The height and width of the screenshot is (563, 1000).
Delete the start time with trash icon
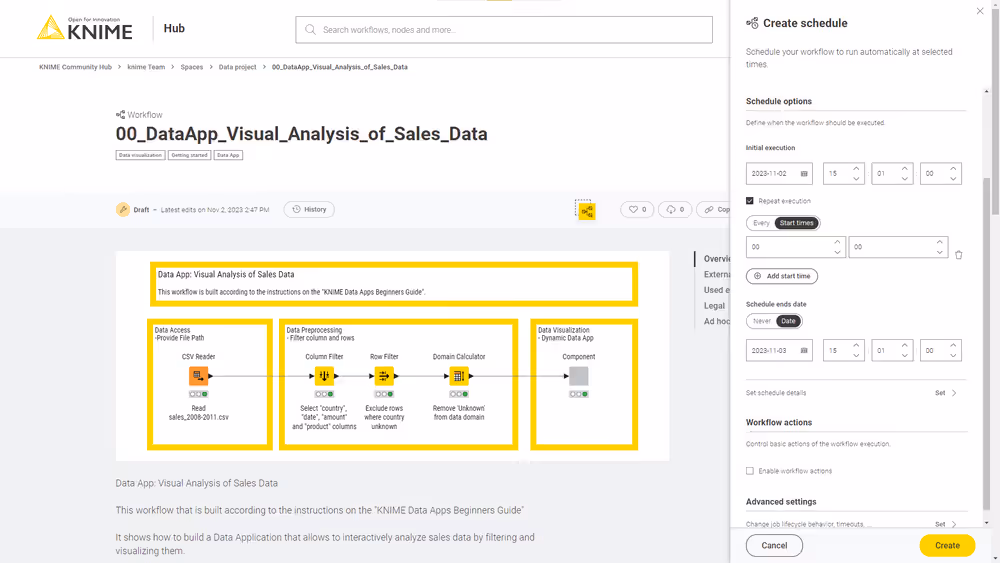[958, 255]
